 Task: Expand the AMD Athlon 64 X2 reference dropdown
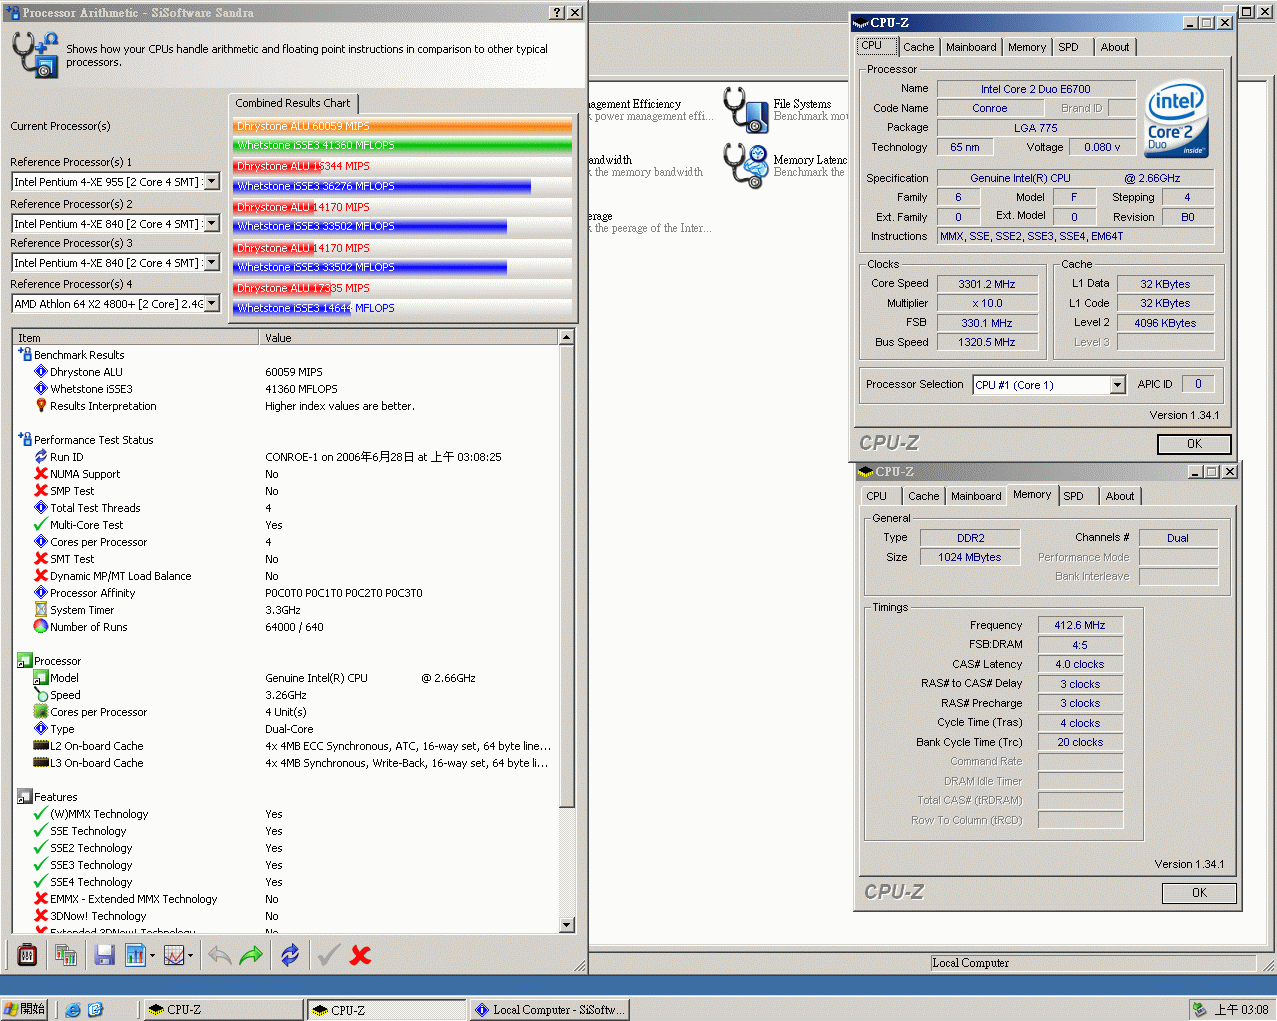tap(212, 304)
